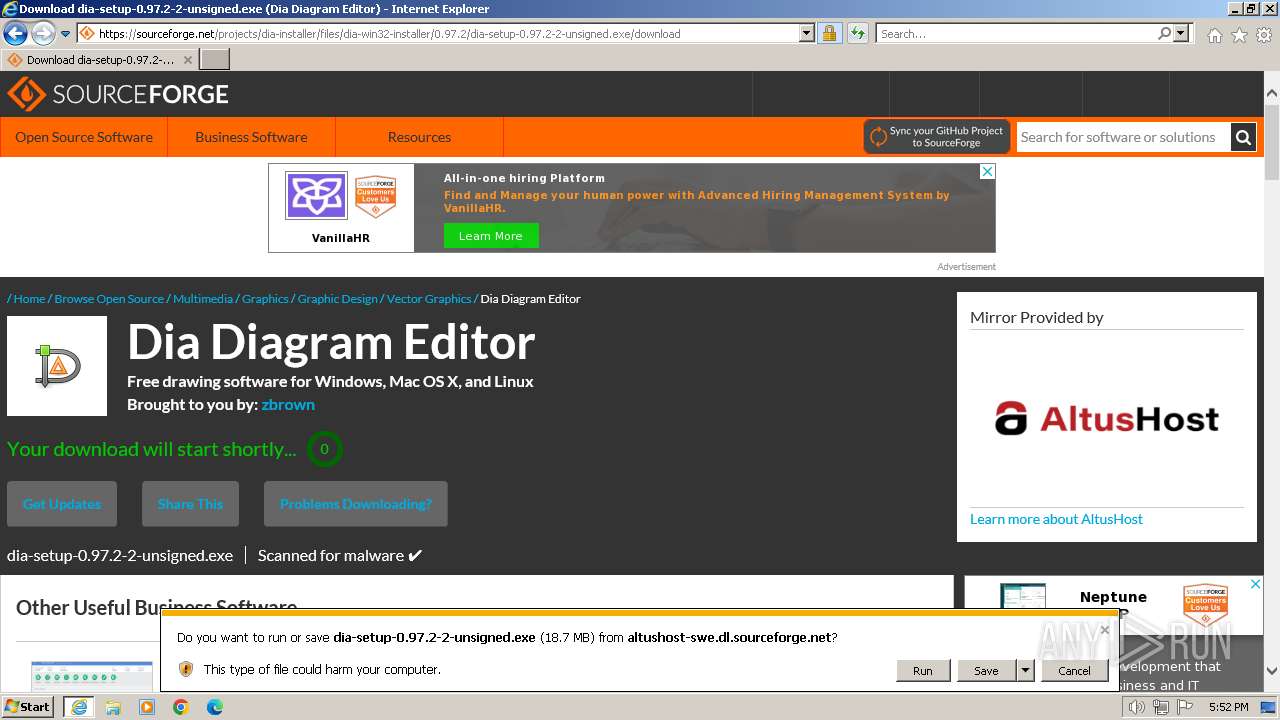
Task: Open the Resources menu
Action: pyautogui.click(x=419, y=137)
